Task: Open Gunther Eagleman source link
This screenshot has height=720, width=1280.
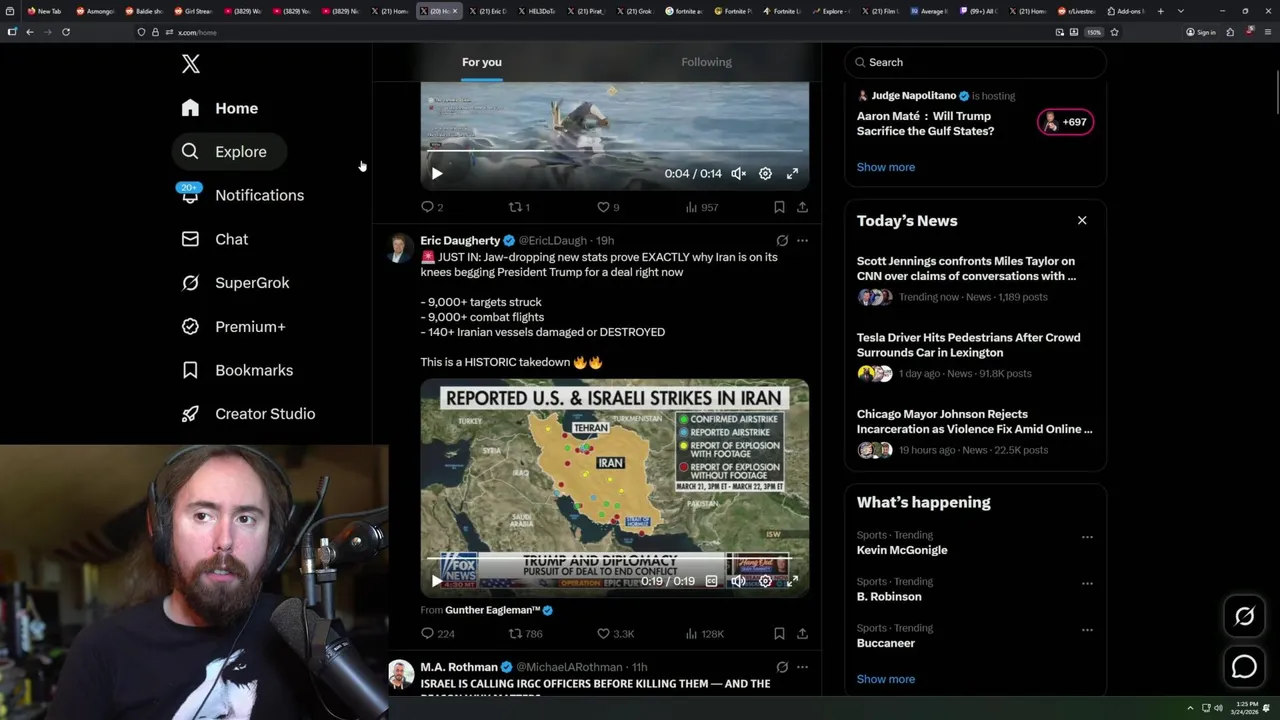Action: tap(493, 610)
